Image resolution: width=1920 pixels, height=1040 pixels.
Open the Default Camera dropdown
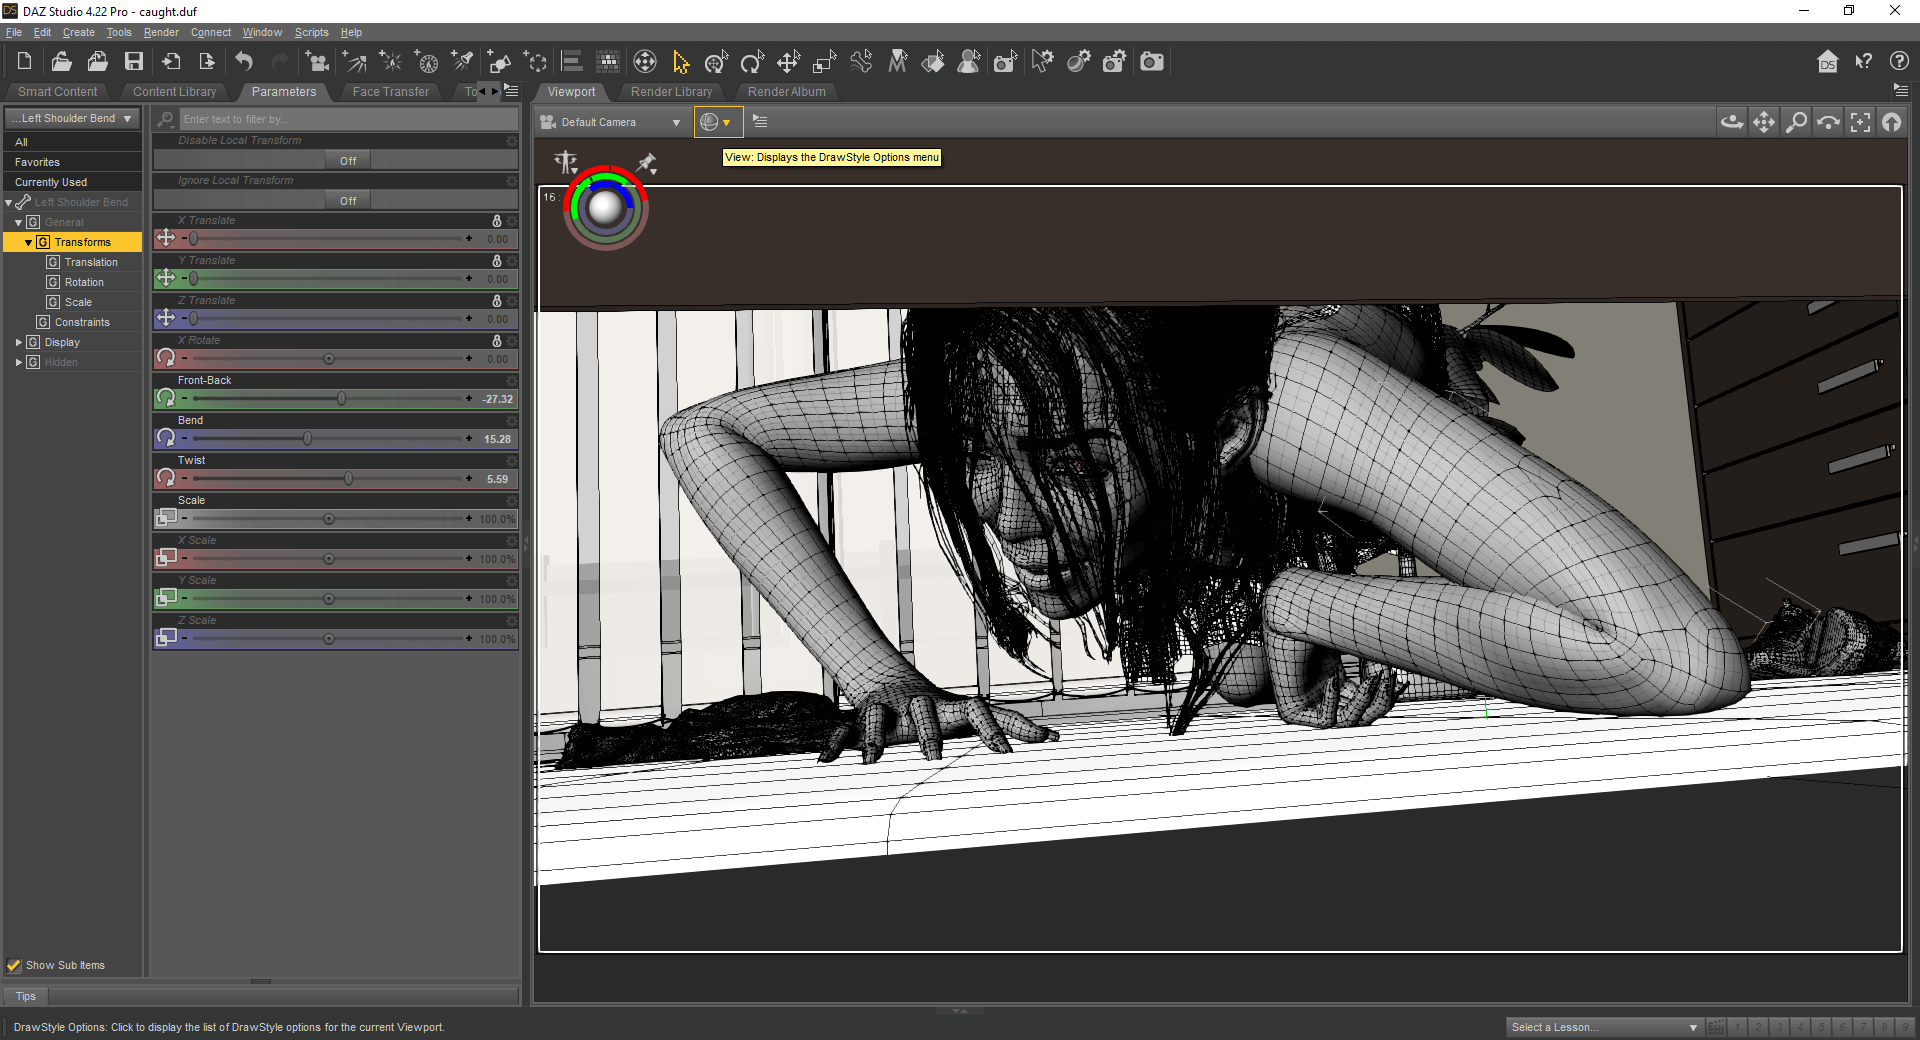[611, 122]
